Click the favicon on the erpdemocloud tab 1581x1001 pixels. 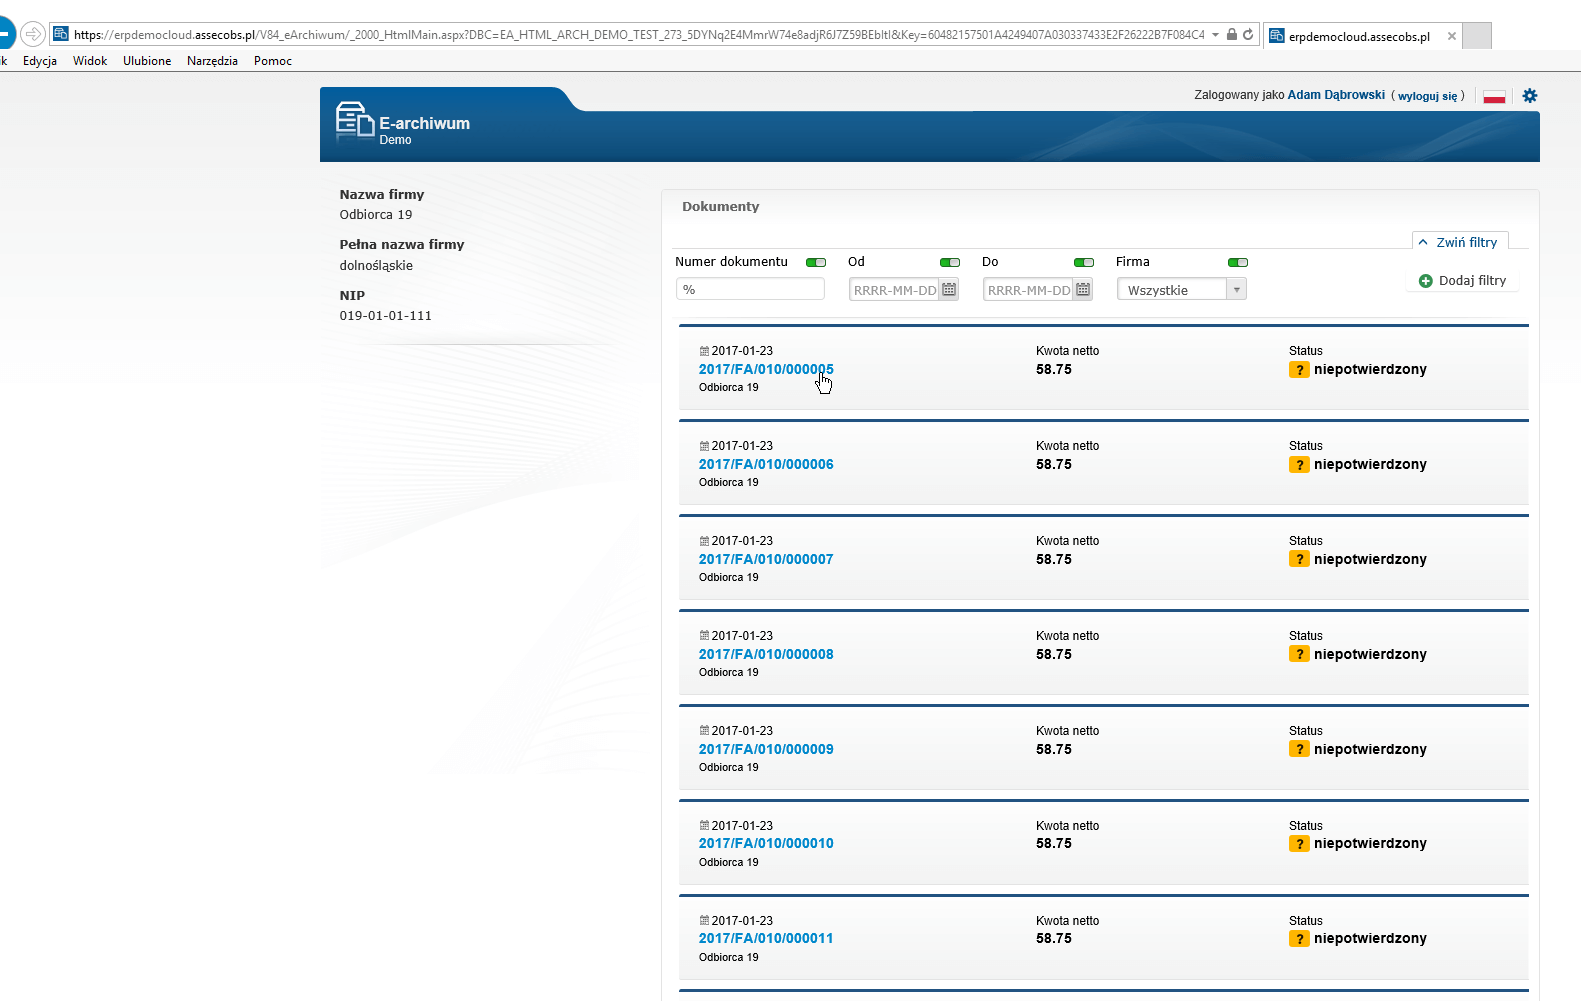pos(1277,36)
